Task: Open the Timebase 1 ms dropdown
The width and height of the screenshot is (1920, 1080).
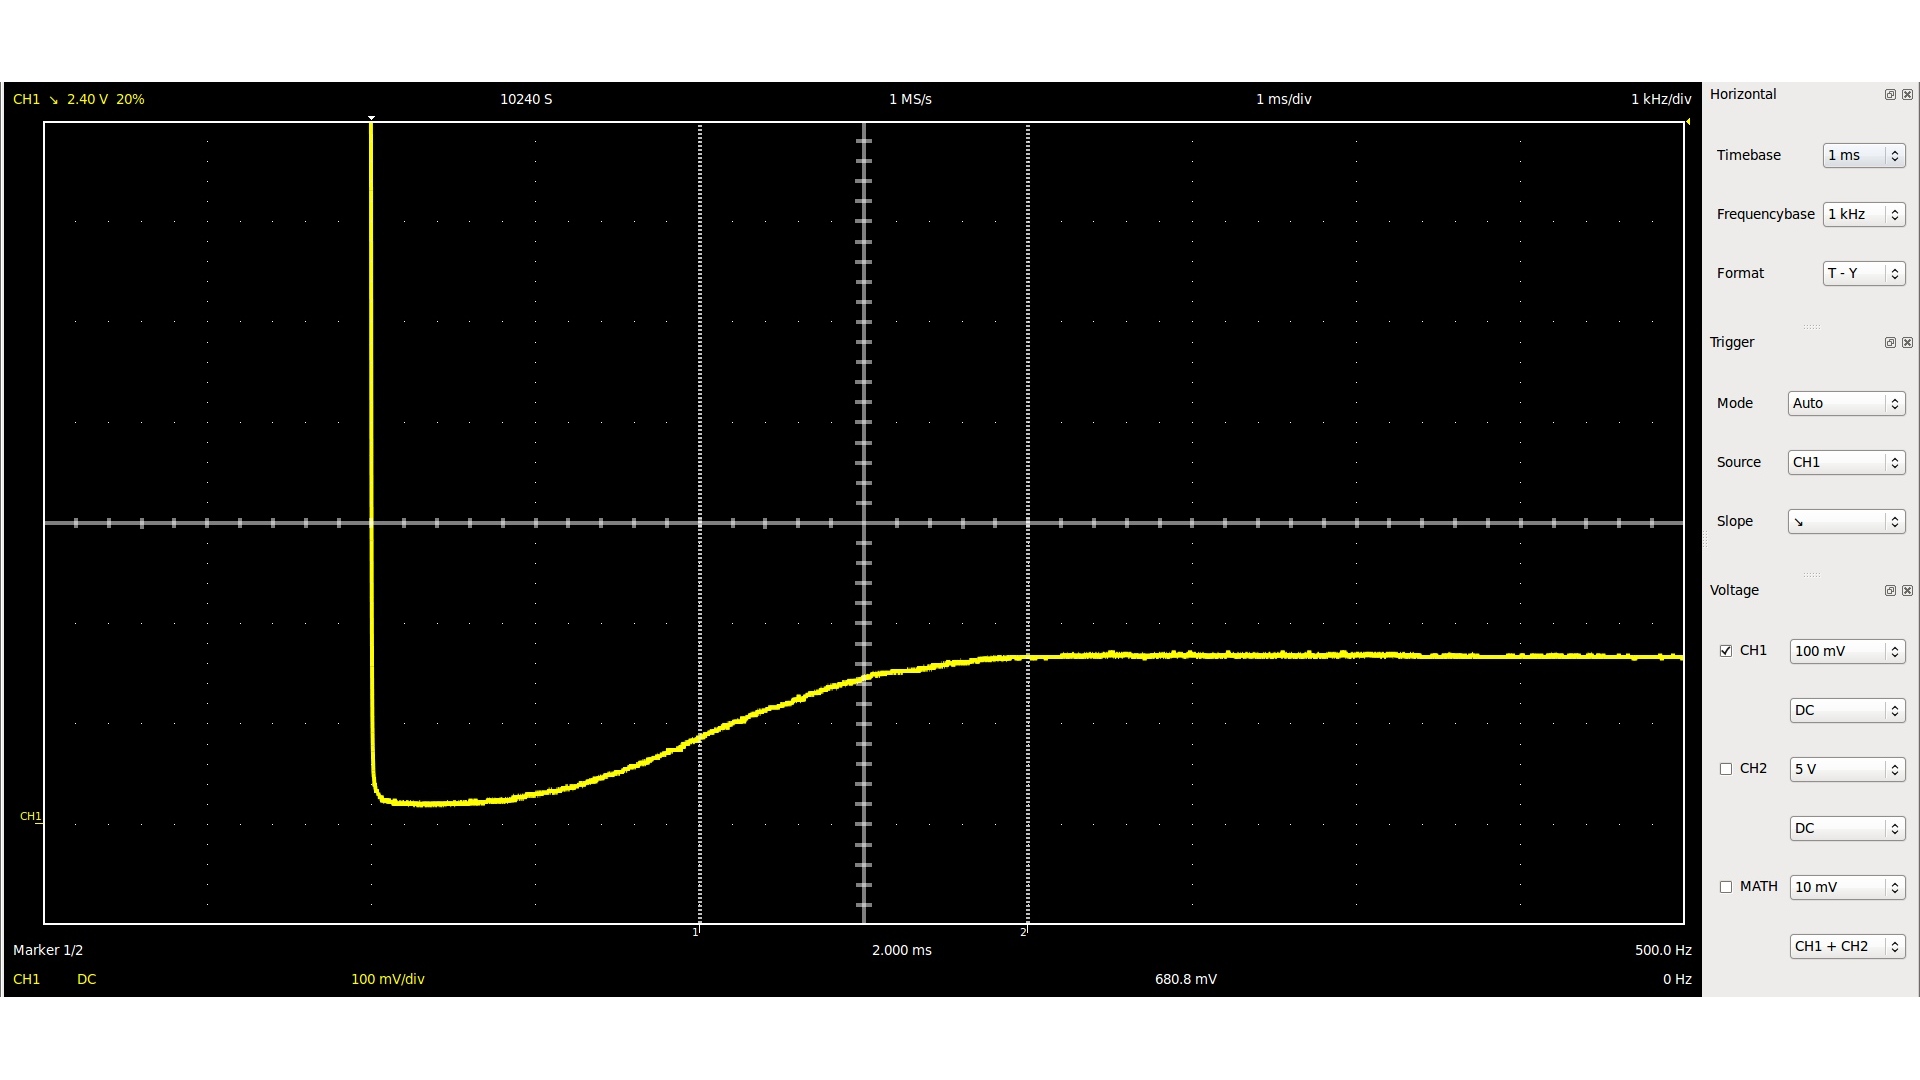Action: 1863,156
